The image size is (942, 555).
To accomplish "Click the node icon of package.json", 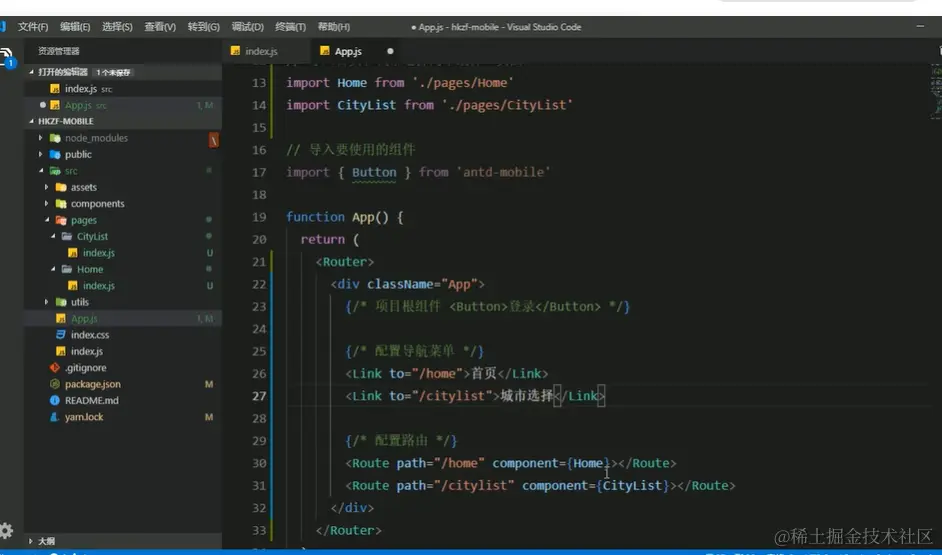I will tap(55, 384).
